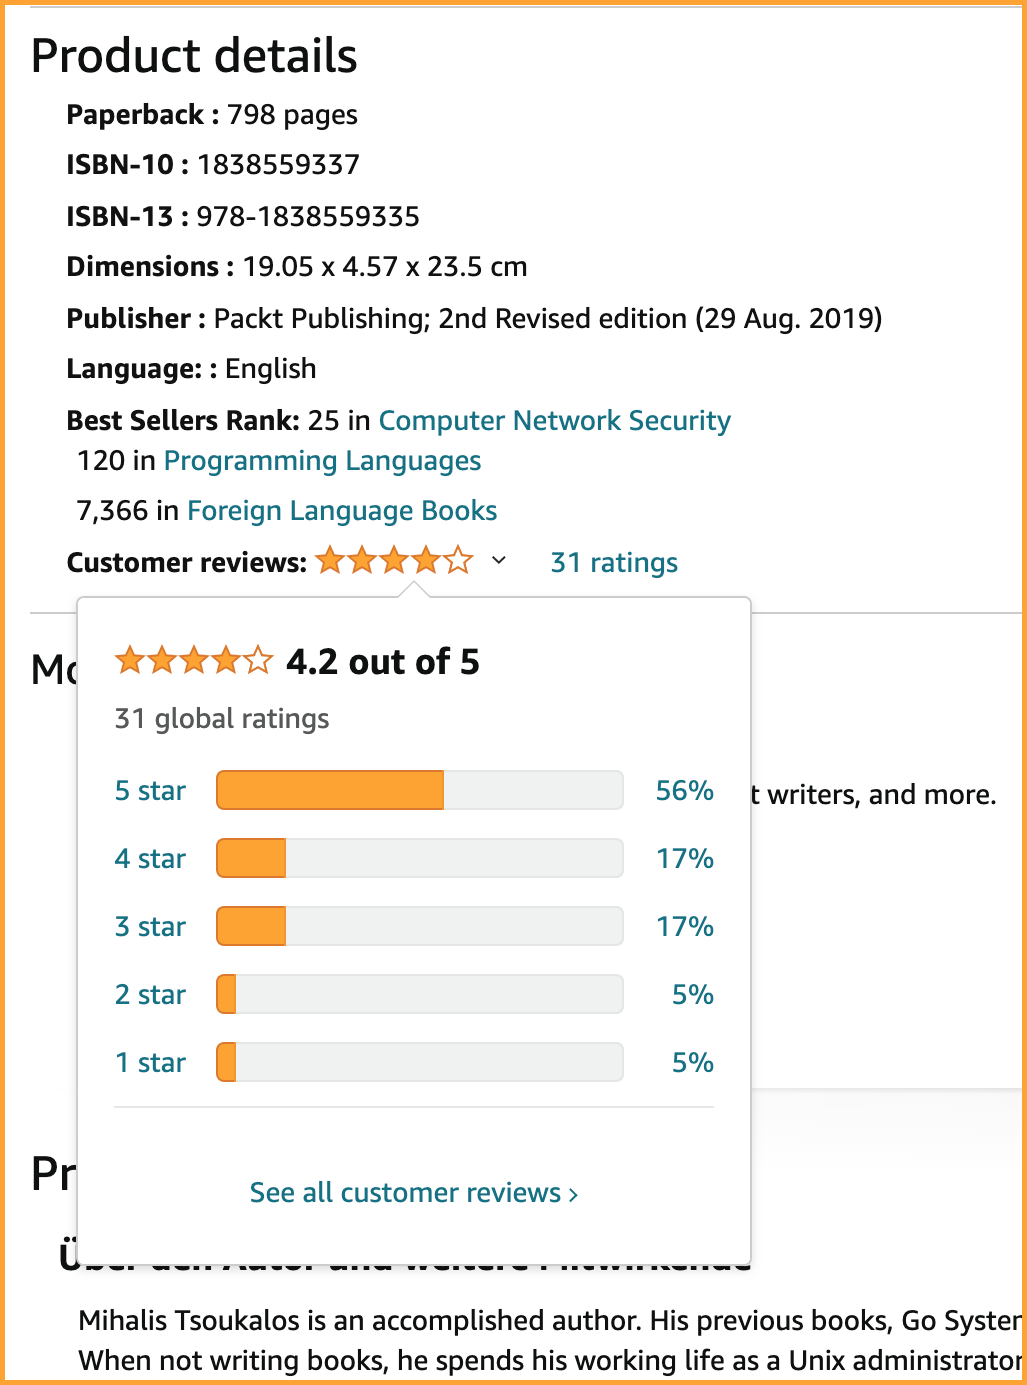Open Foreign Language Books category
This screenshot has height=1385, width=1027.
point(342,511)
